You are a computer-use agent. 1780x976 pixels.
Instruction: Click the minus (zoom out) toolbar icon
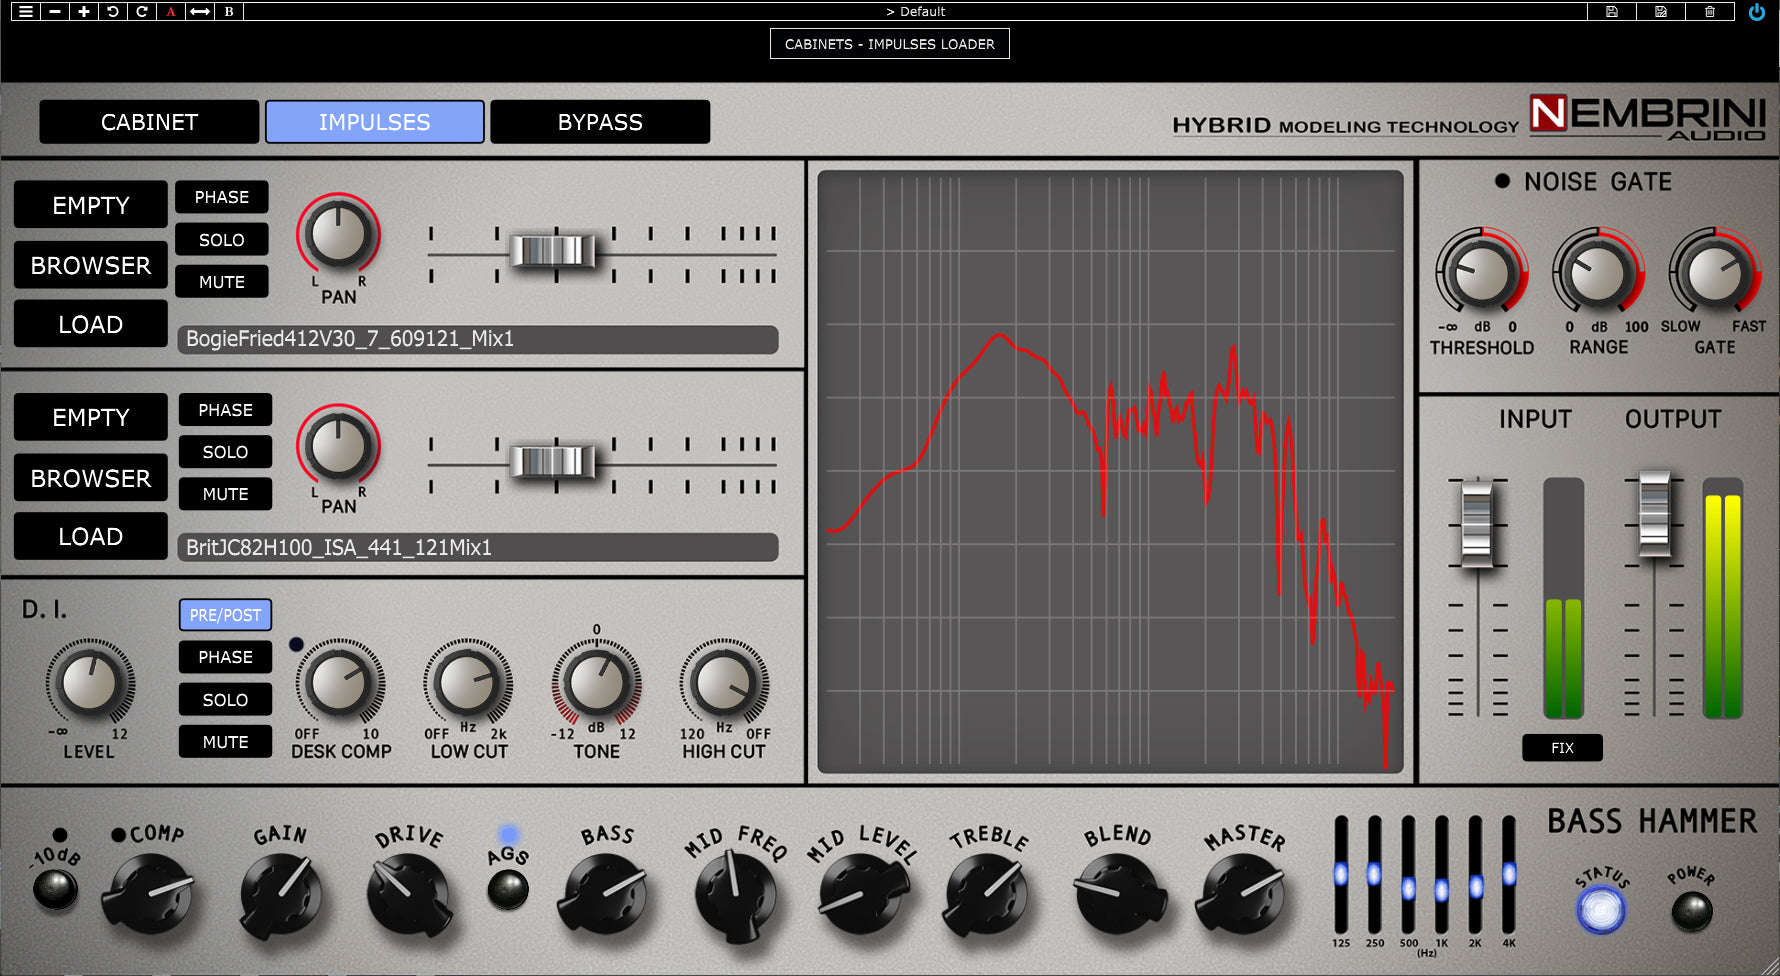[55, 11]
